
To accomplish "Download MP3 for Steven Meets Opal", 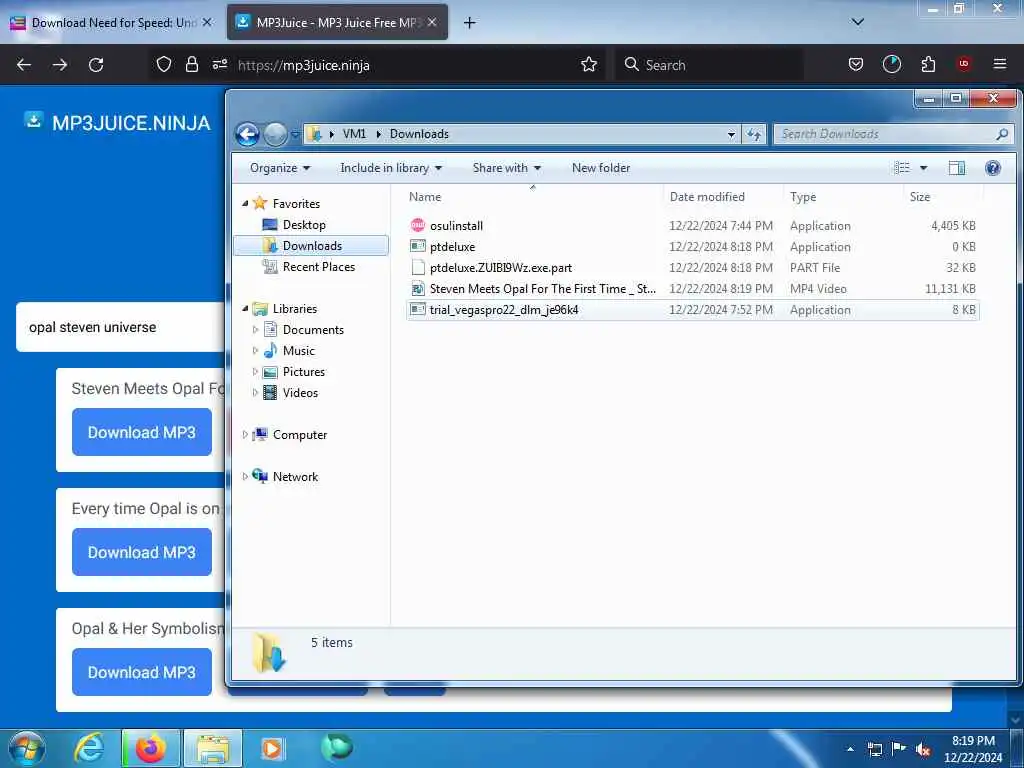I will pos(142,432).
